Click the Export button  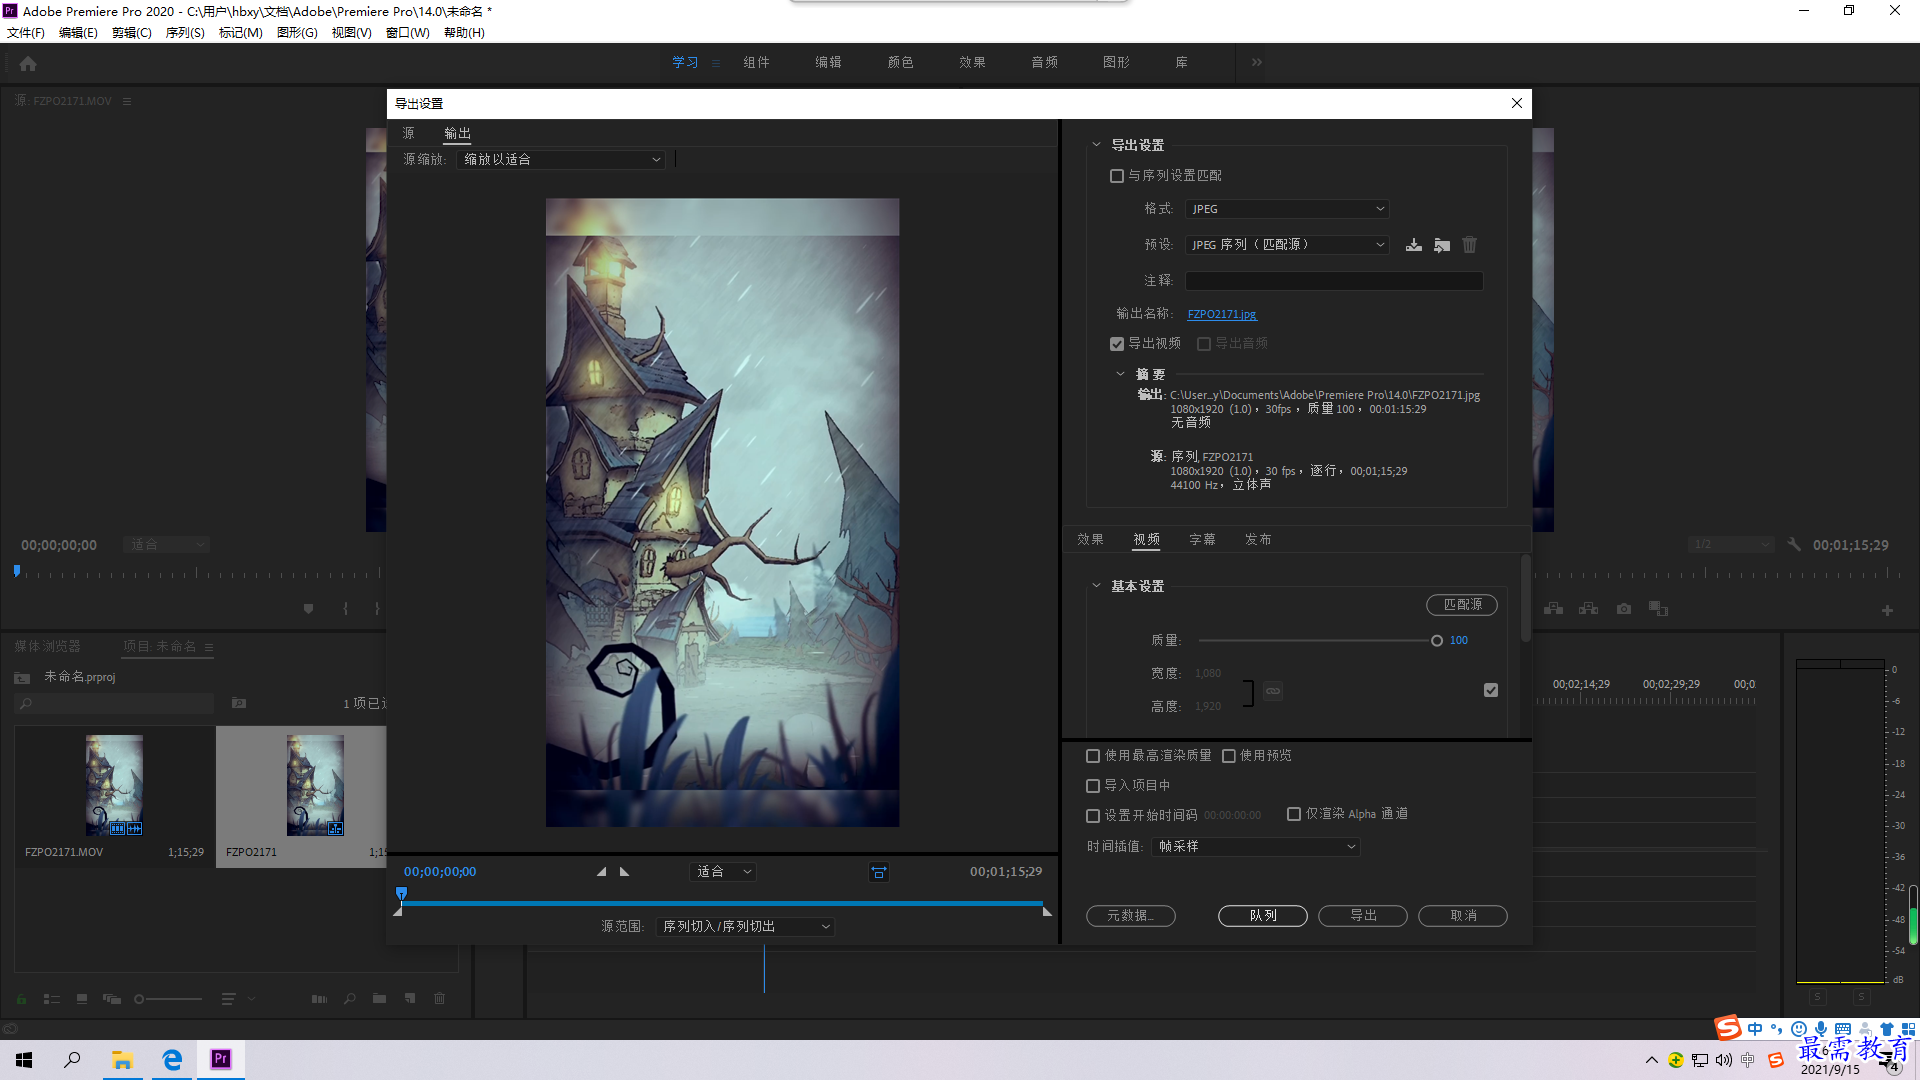point(1363,916)
